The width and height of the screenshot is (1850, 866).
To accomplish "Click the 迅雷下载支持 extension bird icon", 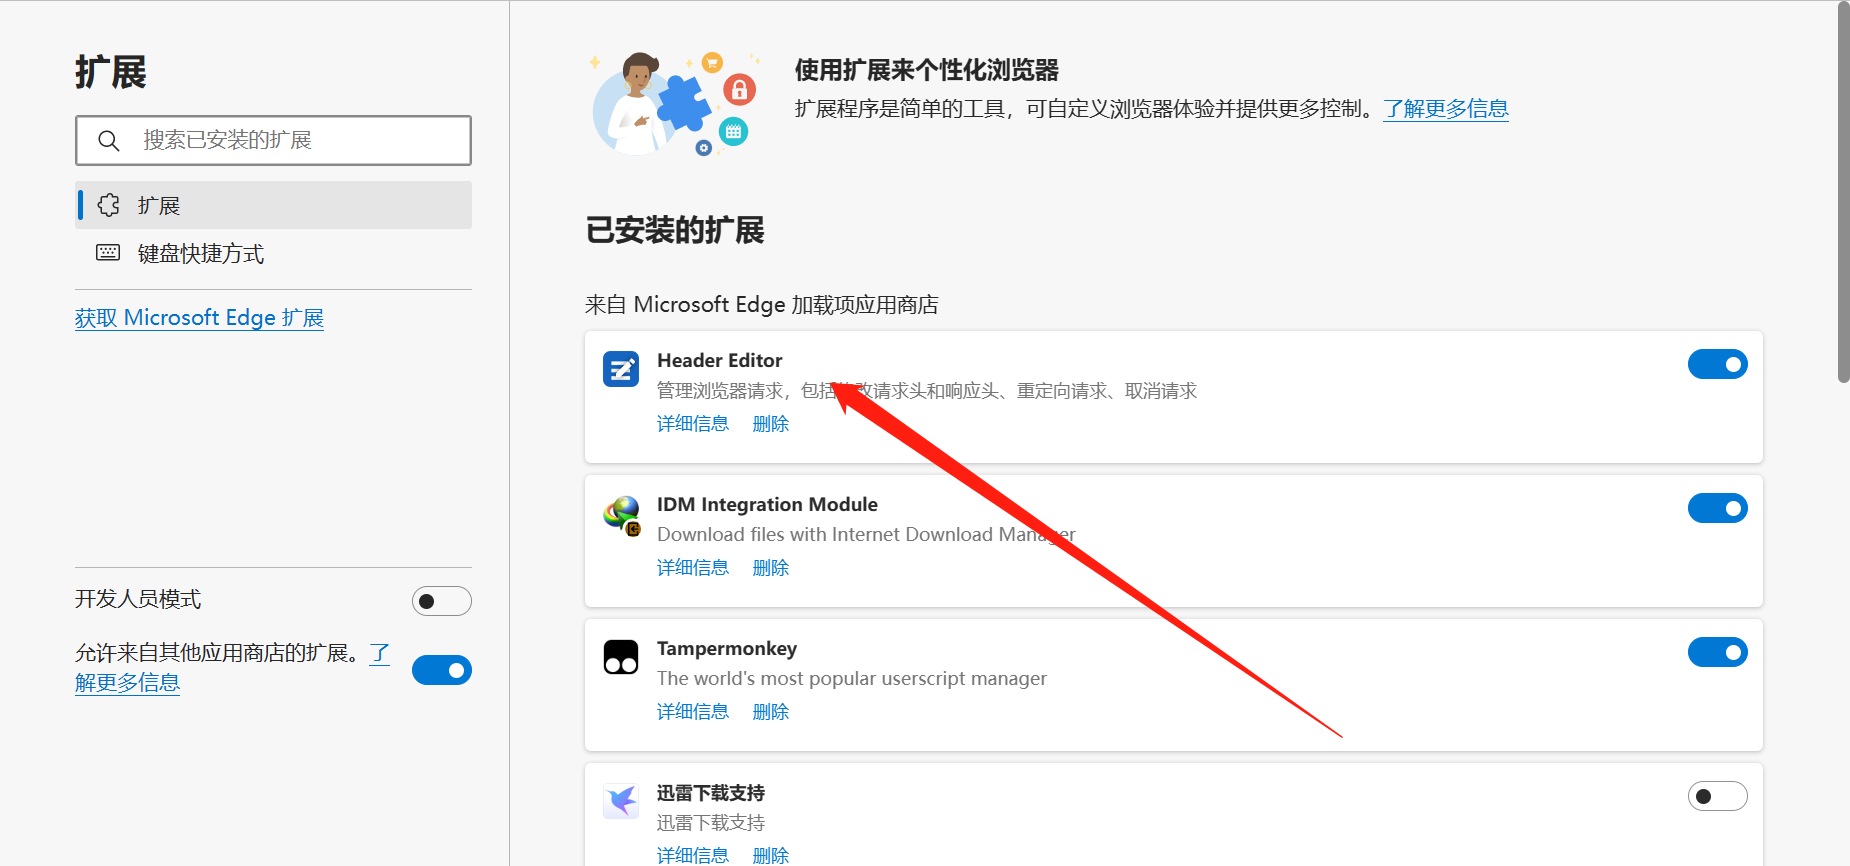I will [x=621, y=801].
